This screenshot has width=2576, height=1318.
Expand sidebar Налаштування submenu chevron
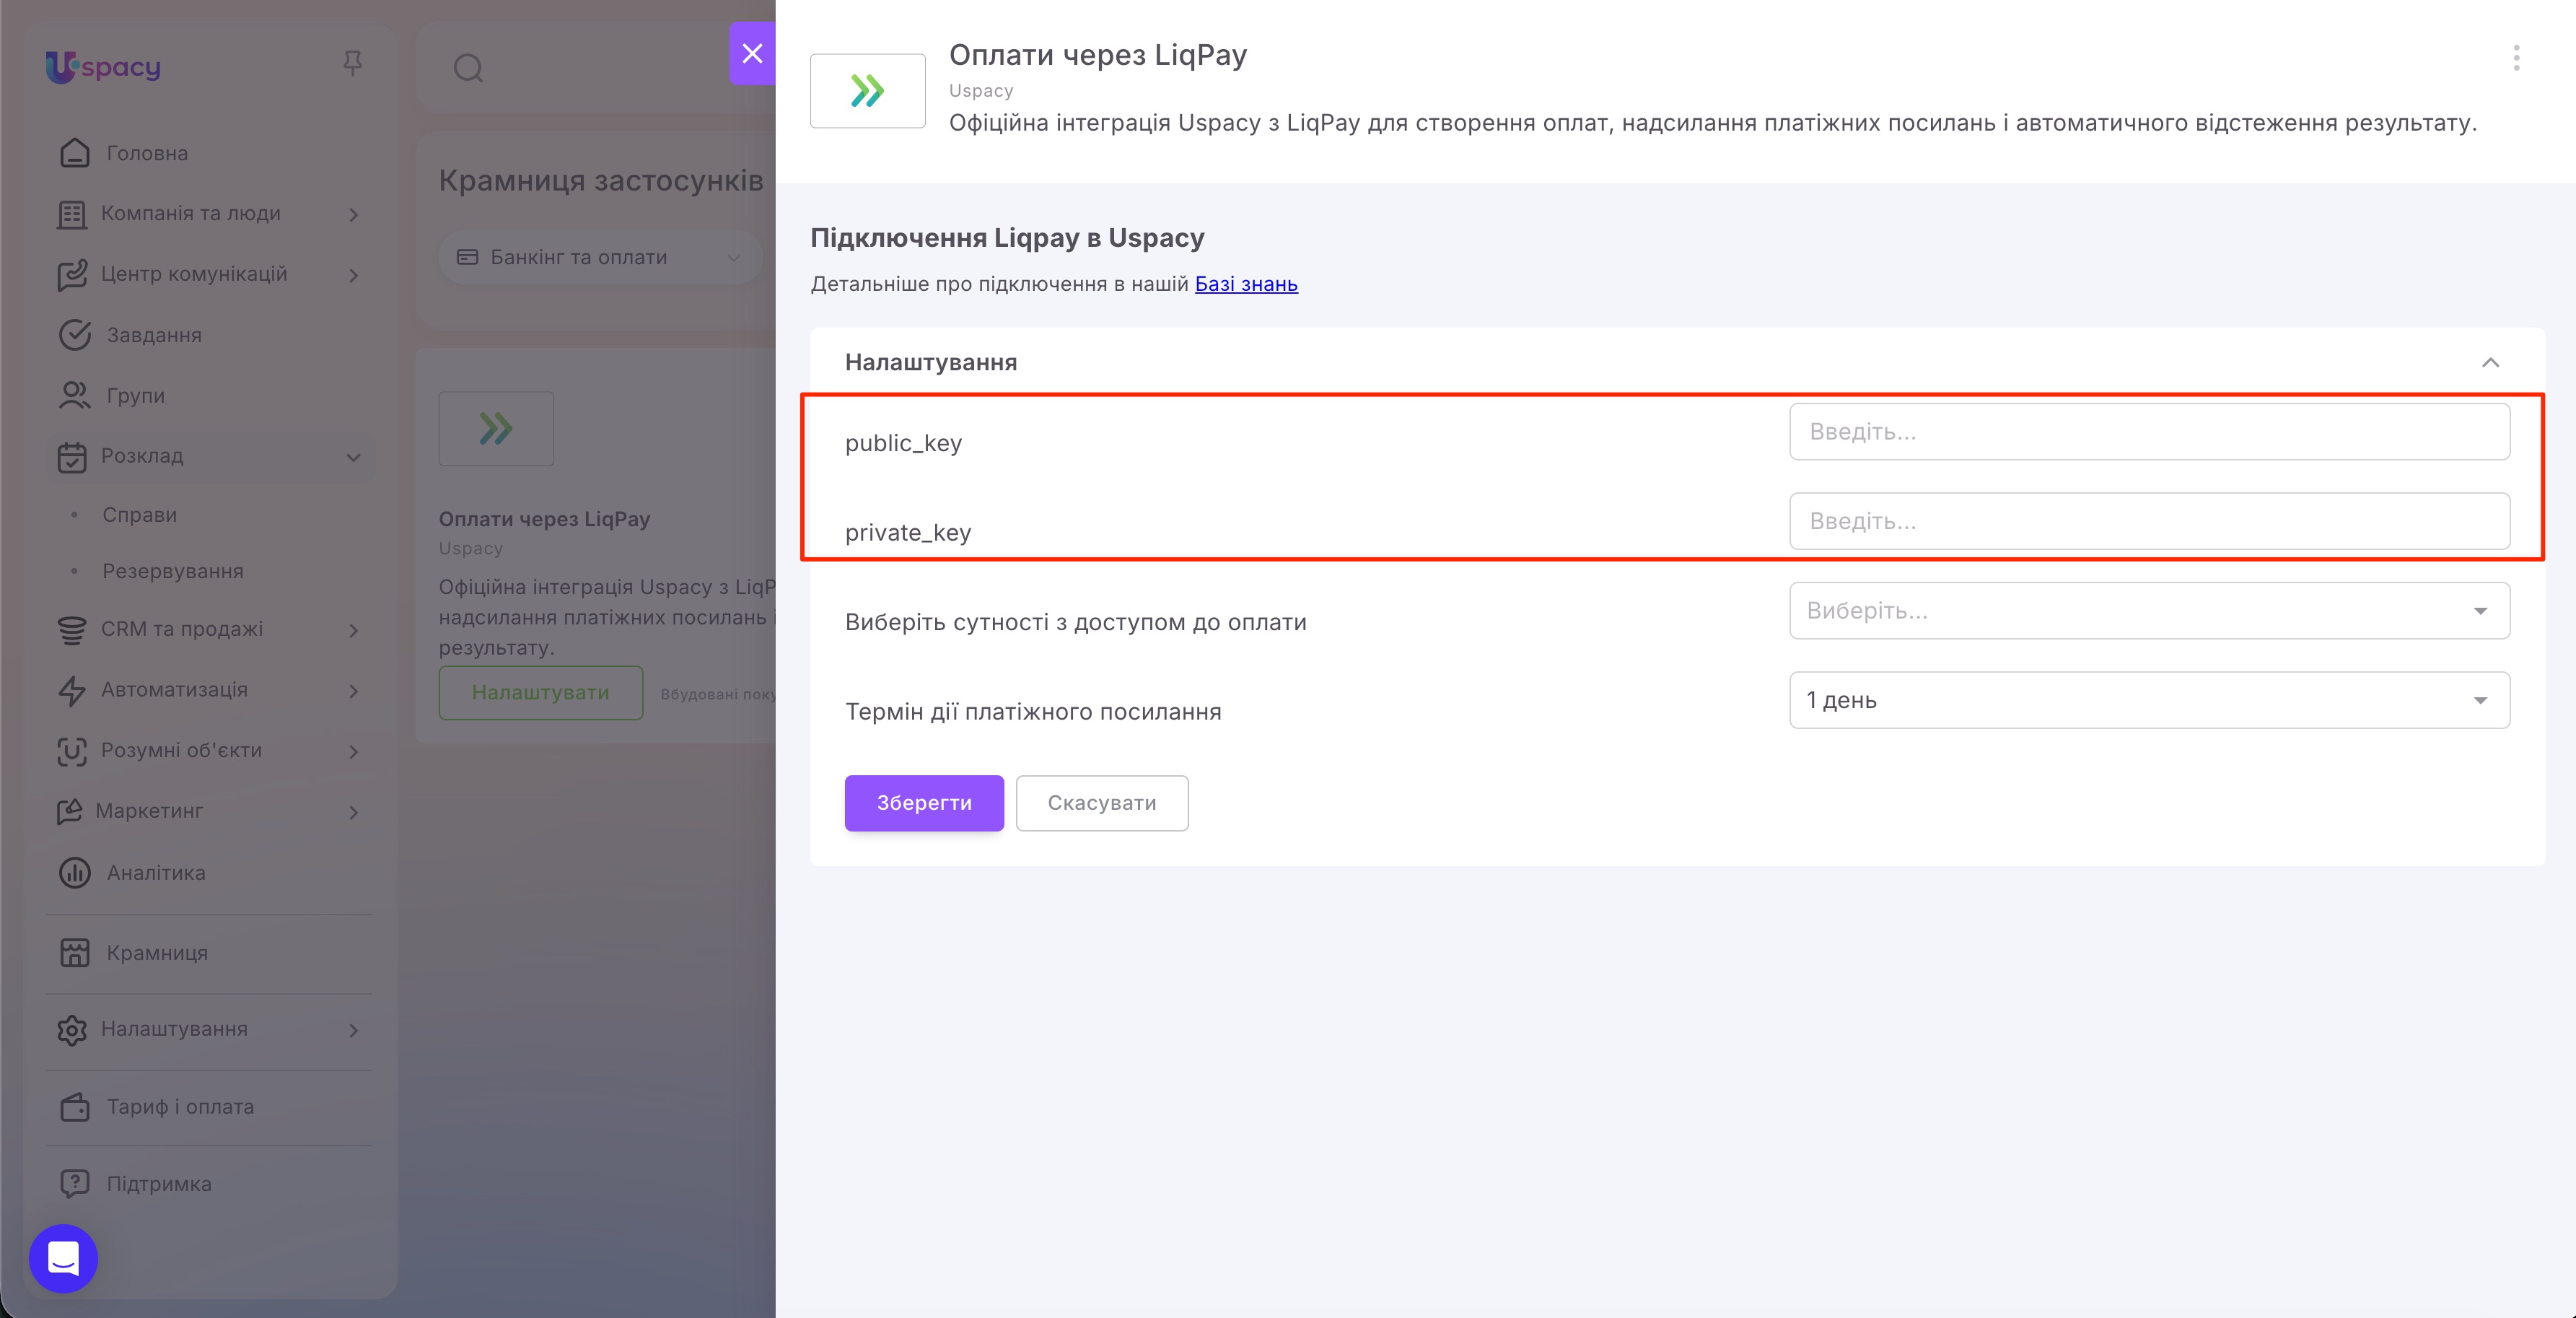point(354,1030)
